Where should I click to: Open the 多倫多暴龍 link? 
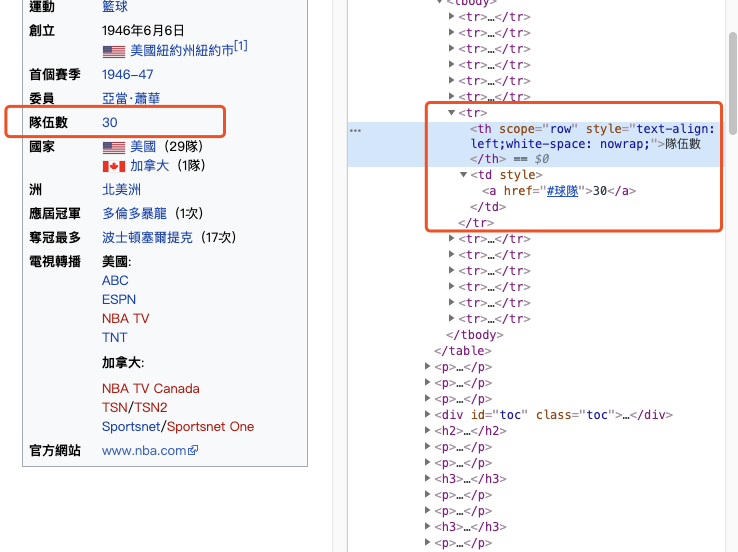click(135, 214)
